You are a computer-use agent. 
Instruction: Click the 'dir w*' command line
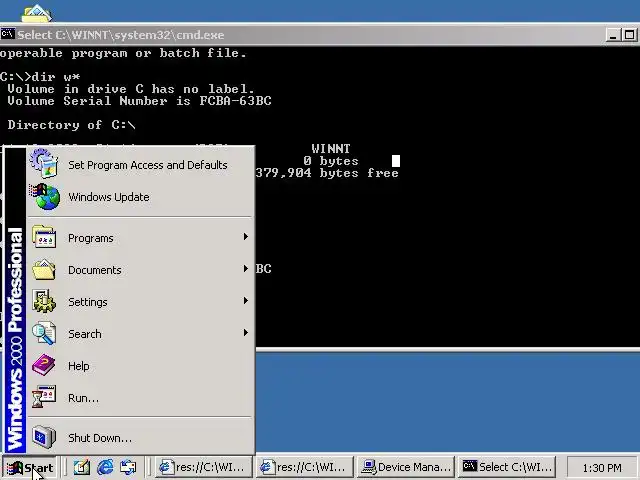coord(40,77)
